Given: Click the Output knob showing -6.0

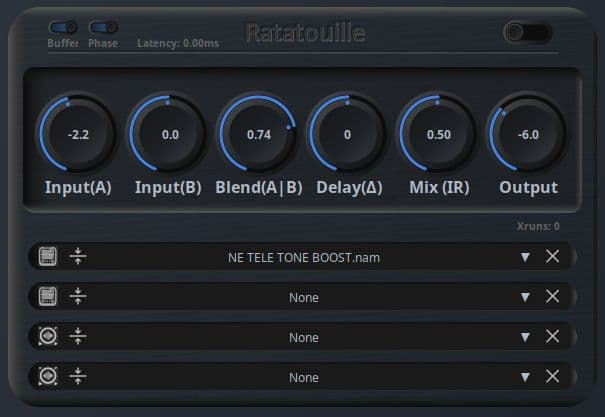Looking at the screenshot, I should 528,134.
